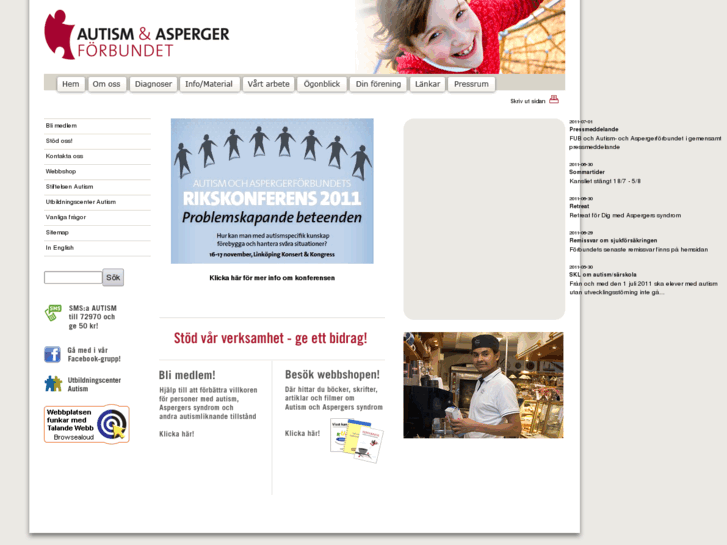Image resolution: width=727 pixels, height=545 pixels.
Task: Open the Hem menu tab
Action: pos(71,84)
